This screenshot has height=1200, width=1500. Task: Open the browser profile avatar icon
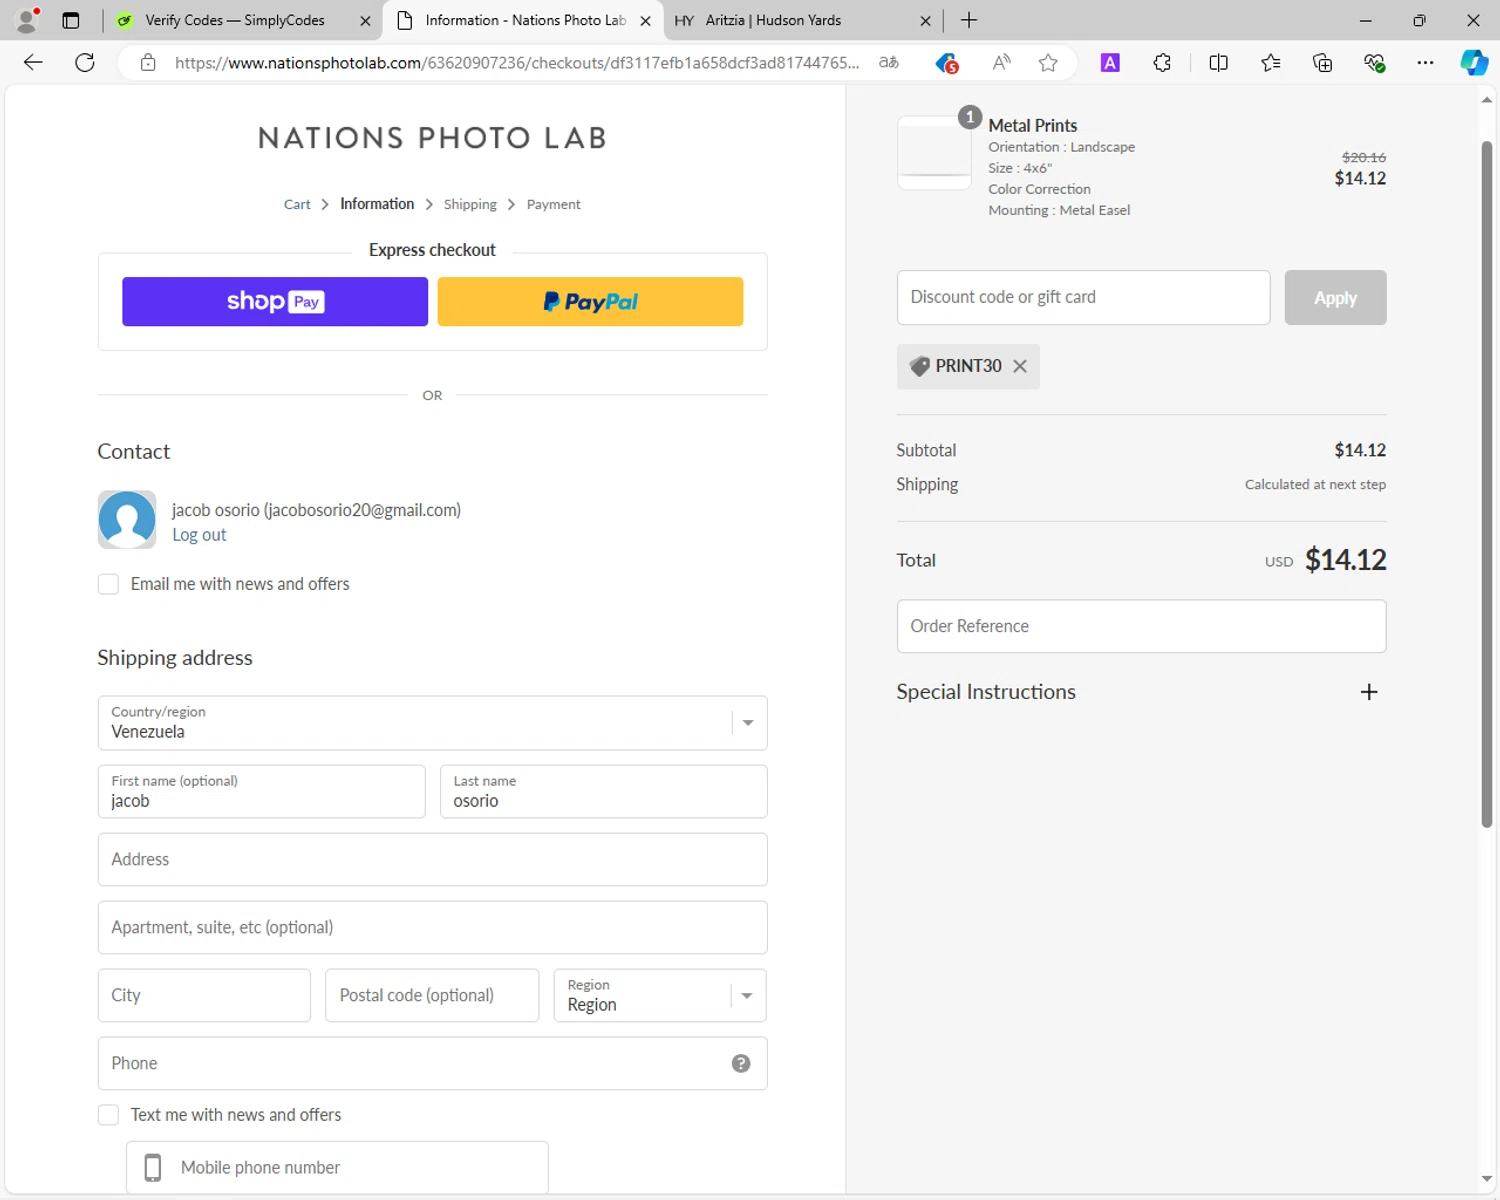[x=27, y=20]
